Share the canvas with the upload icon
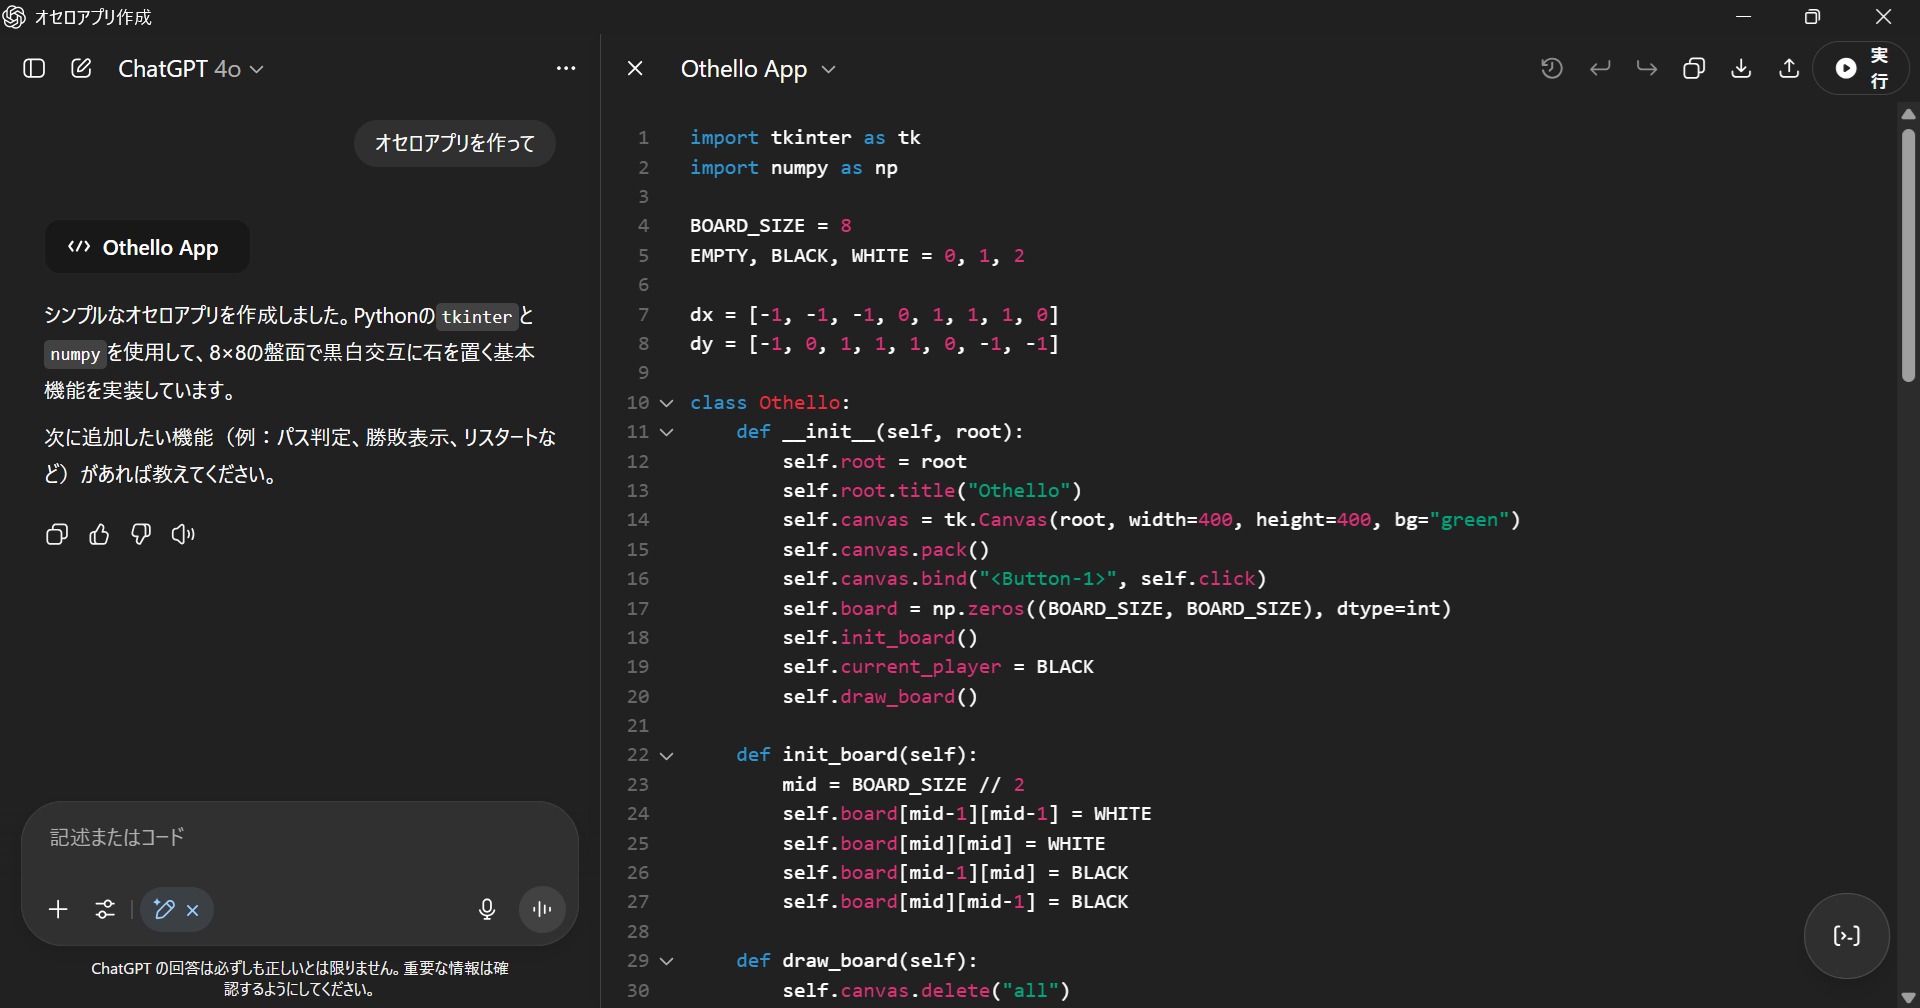This screenshot has width=1920, height=1008. click(1789, 68)
